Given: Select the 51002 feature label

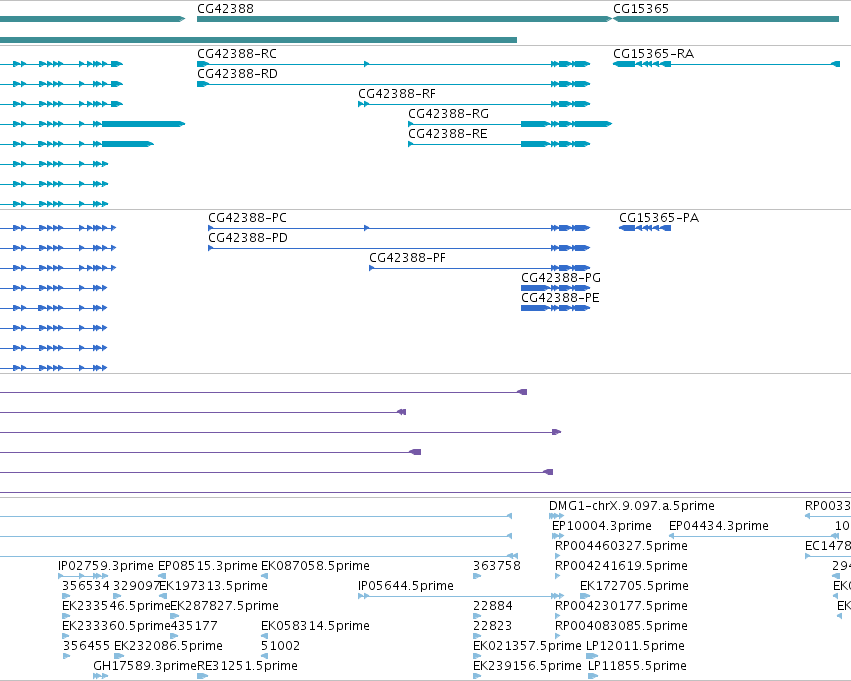Looking at the screenshot, I should click(280, 646).
